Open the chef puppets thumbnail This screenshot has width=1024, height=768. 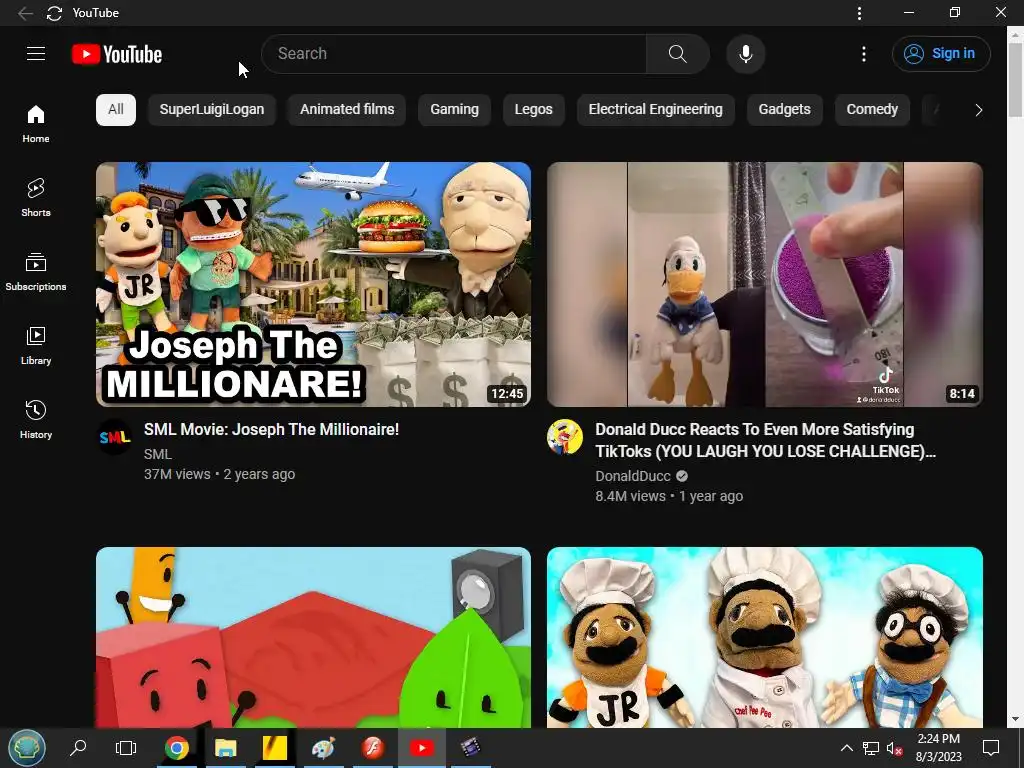pos(765,637)
